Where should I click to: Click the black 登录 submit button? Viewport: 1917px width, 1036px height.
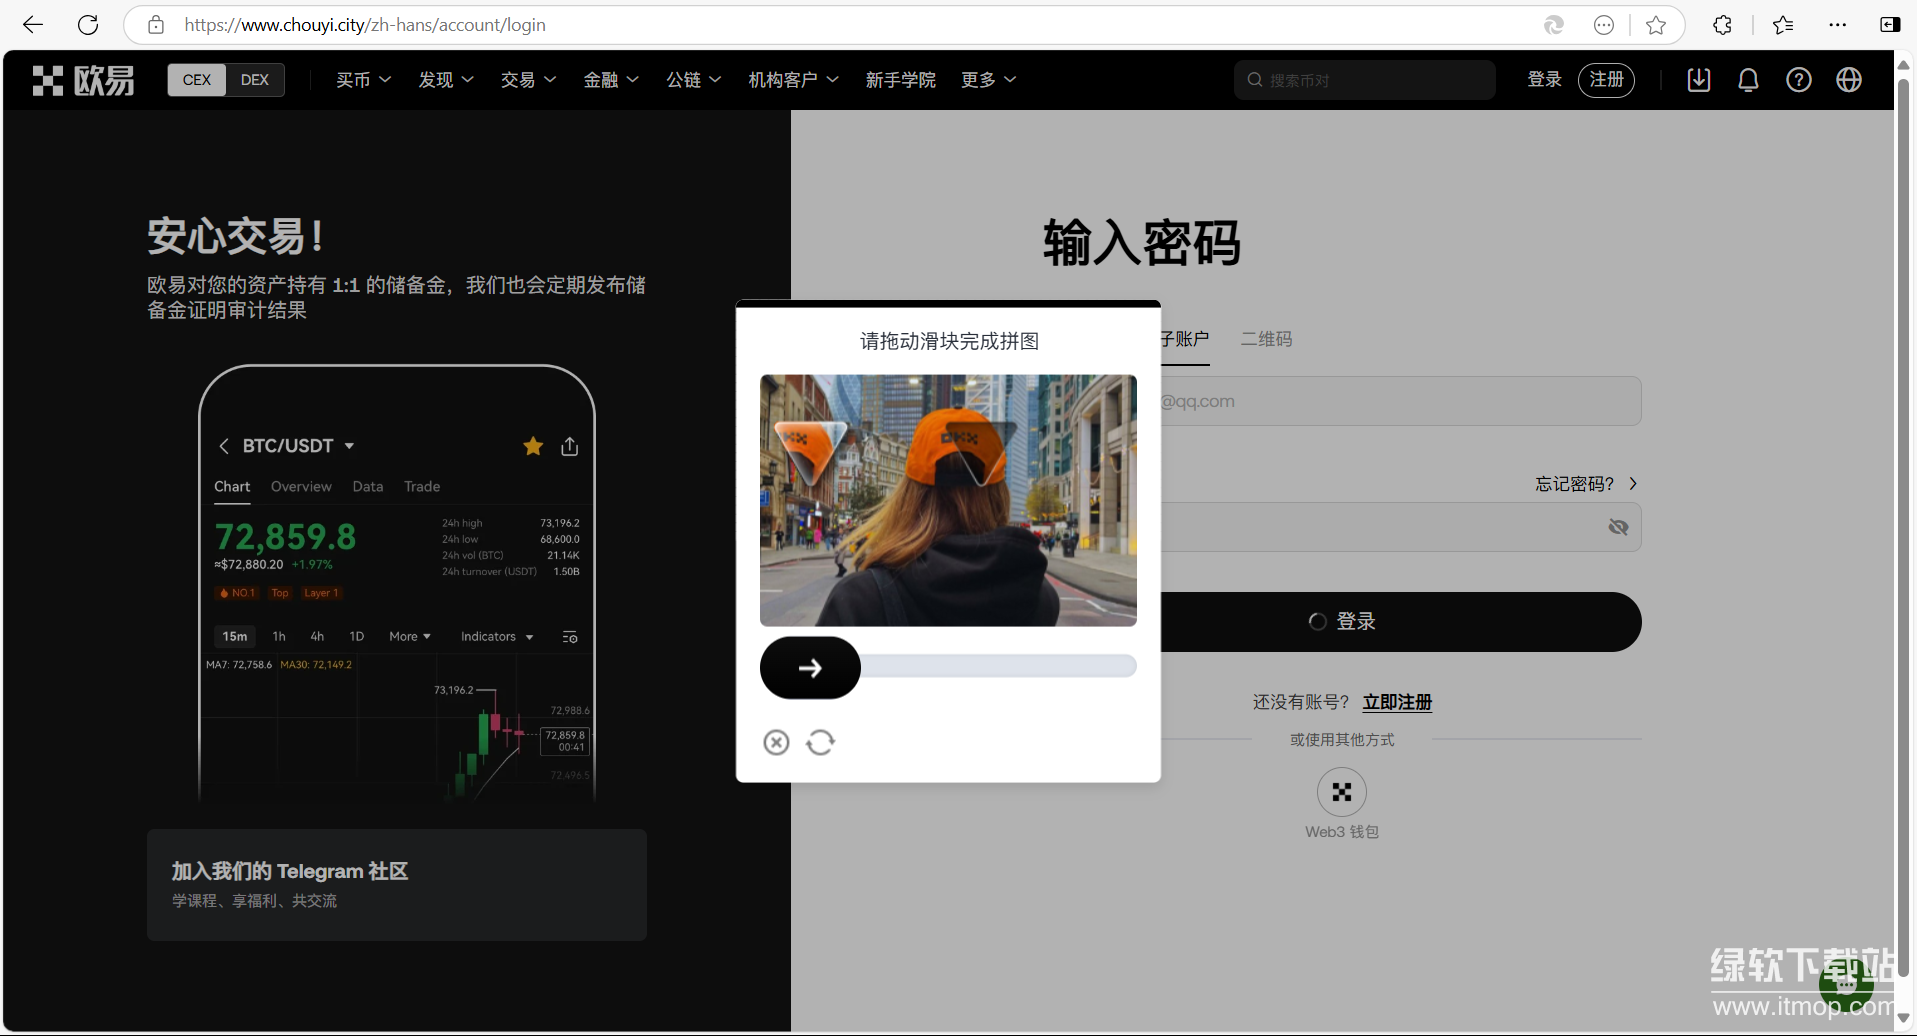1400,622
